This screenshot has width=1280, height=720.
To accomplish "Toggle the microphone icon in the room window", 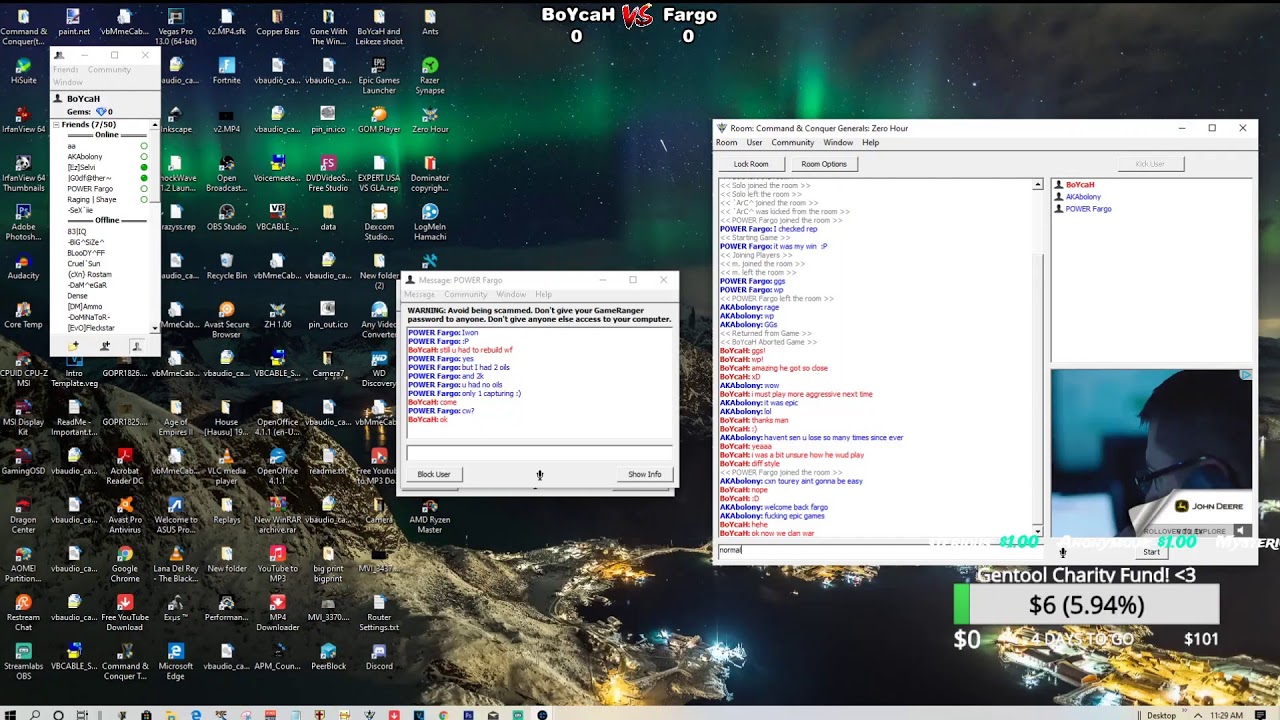I will click(x=1063, y=552).
